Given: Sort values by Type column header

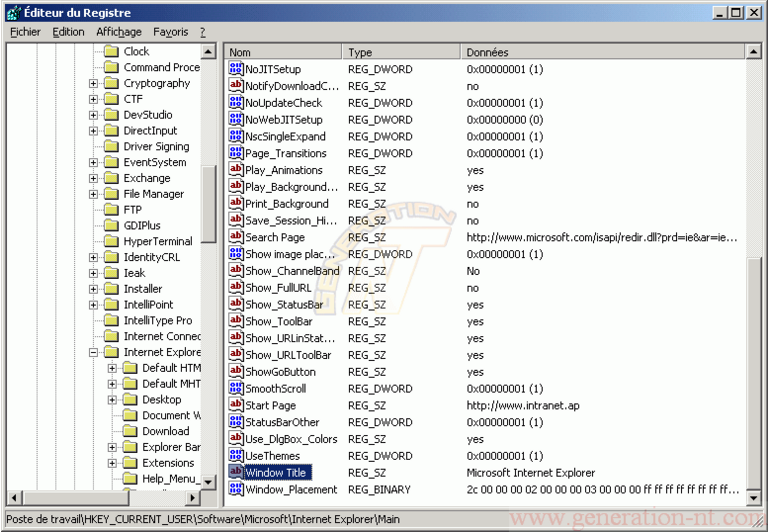Looking at the screenshot, I should click(x=401, y=52).
